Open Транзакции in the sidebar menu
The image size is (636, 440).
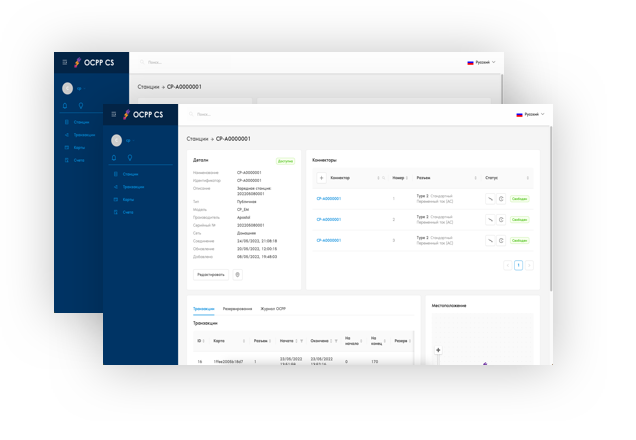[x=132, y=187]
